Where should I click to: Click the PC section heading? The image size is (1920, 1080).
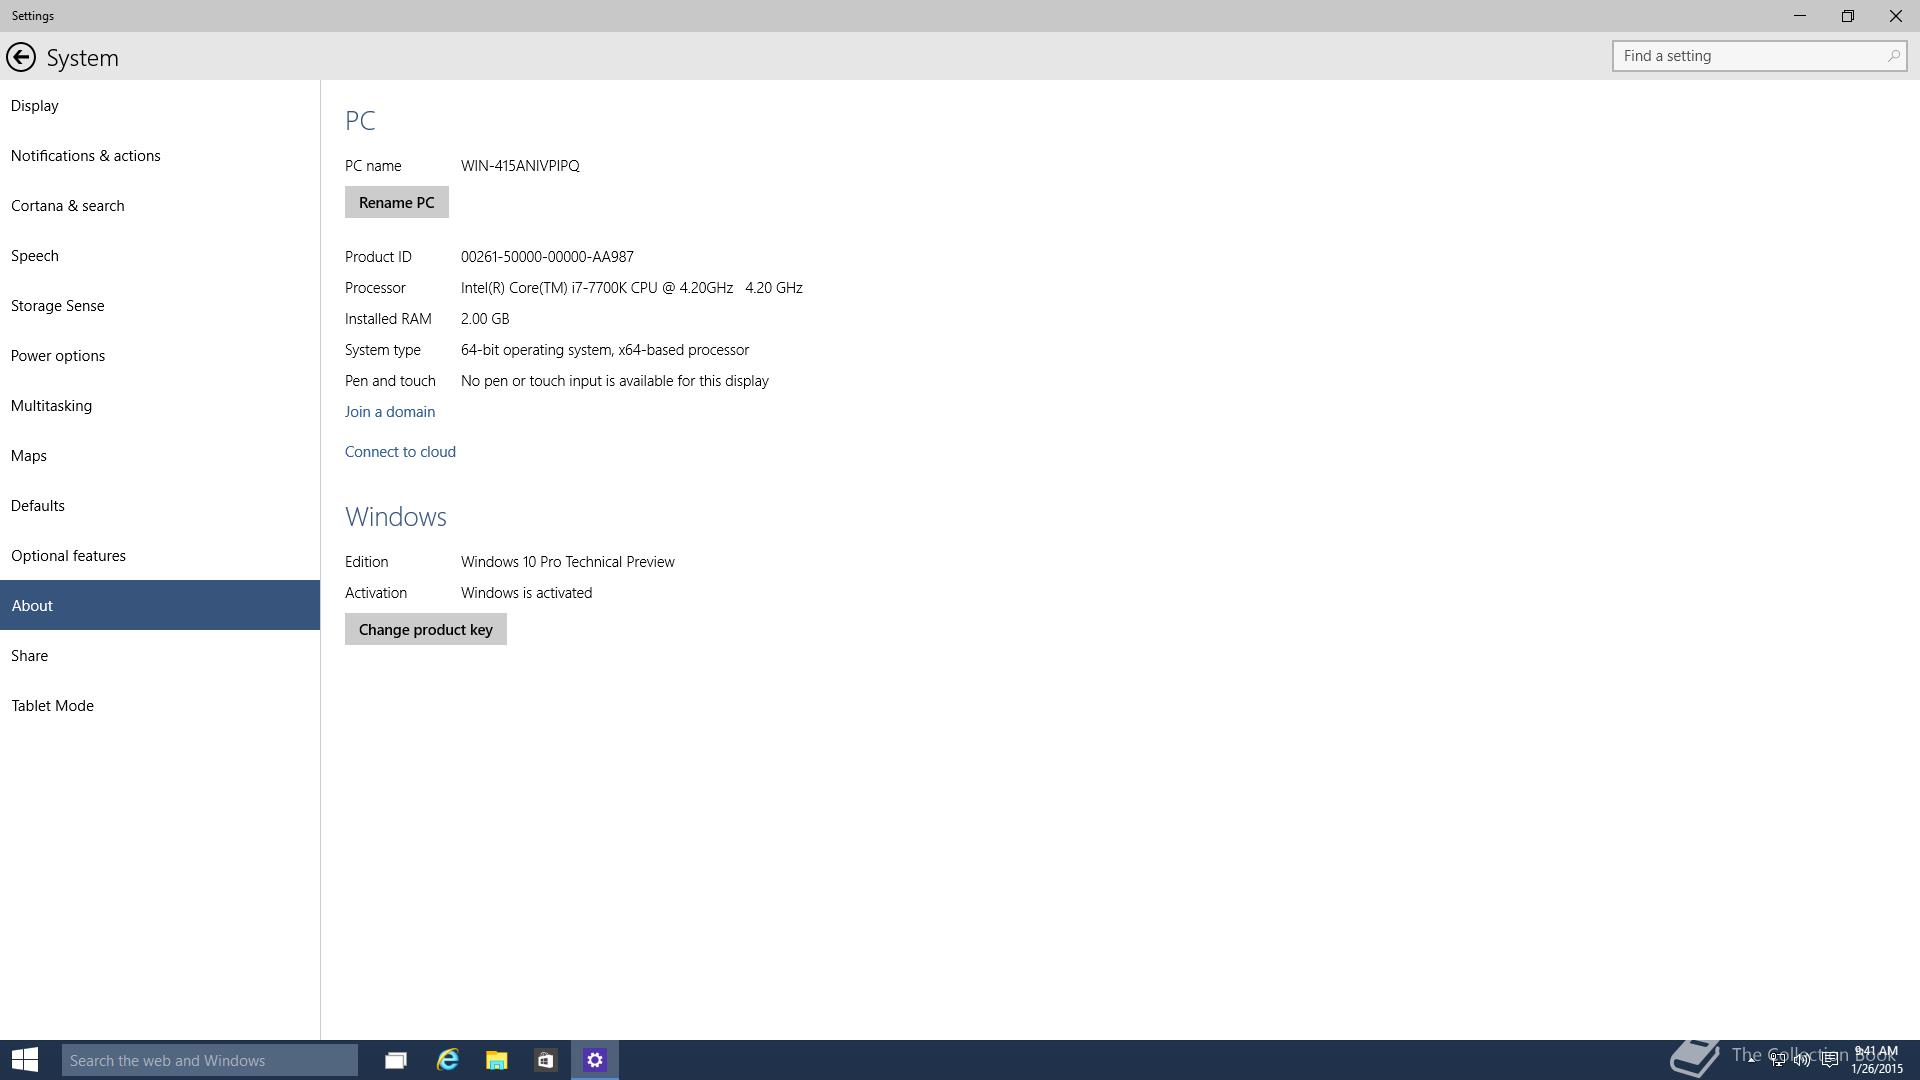(x=360, y=120)
